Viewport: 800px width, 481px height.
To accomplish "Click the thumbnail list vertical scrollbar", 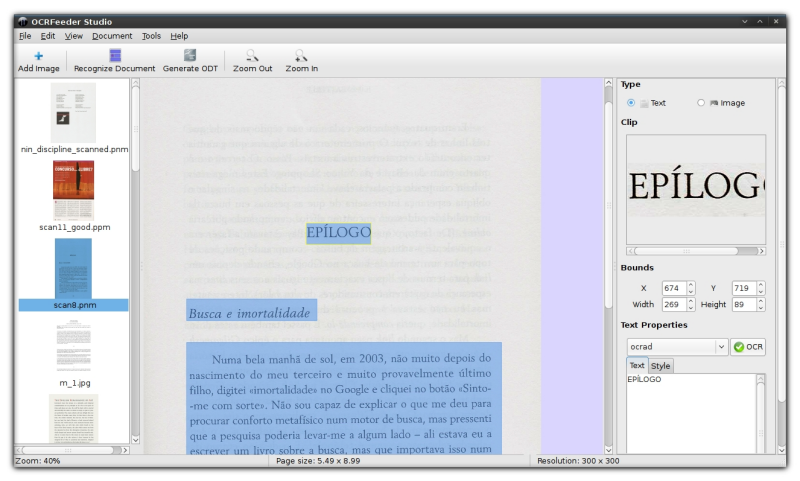I will pos(136,261).
